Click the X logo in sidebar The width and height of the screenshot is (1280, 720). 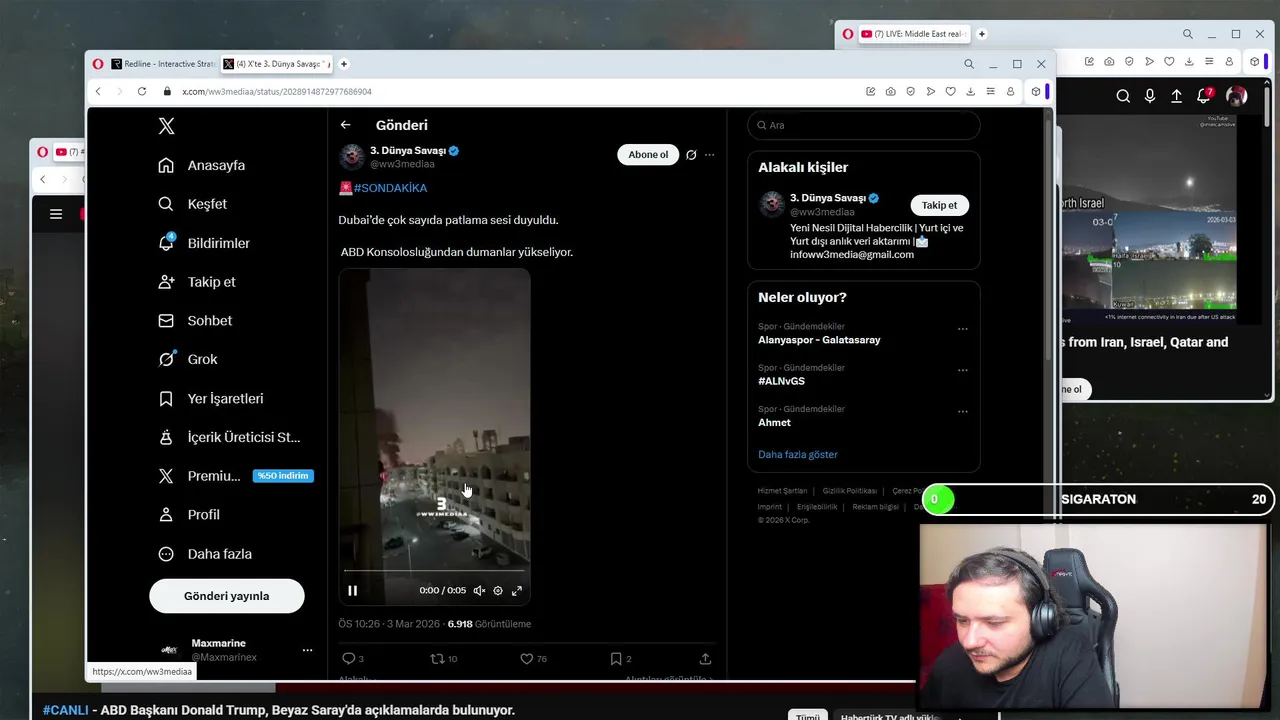(166, 126)
